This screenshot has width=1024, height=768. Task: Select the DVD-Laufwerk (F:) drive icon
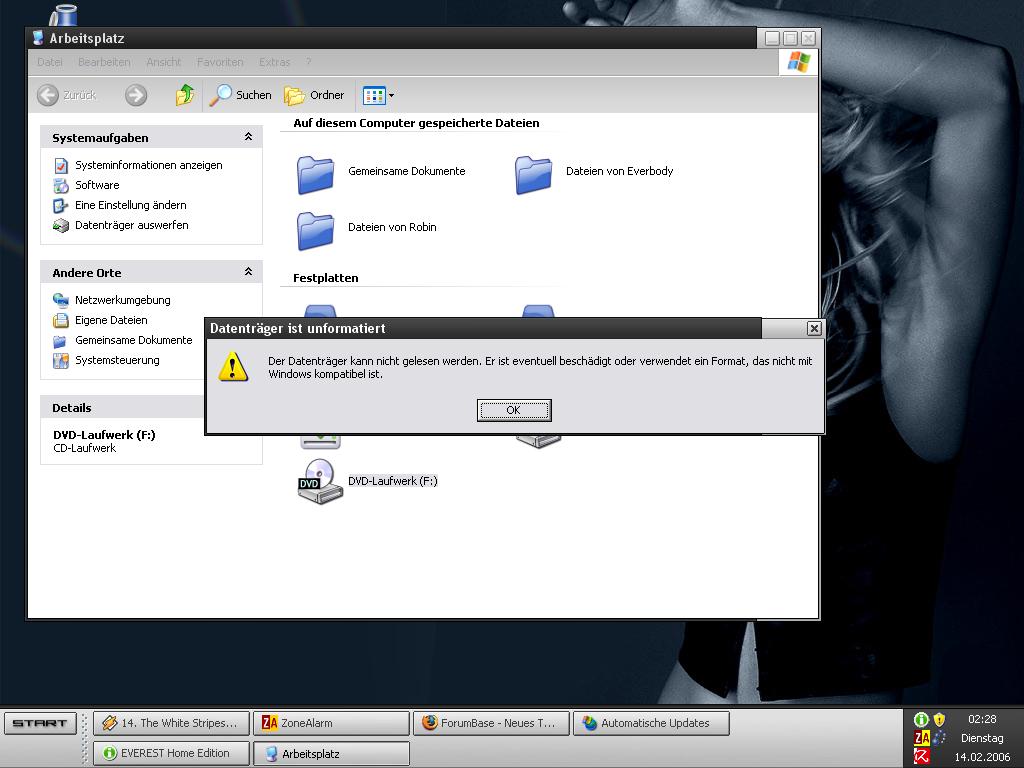[x=320, y=481]
